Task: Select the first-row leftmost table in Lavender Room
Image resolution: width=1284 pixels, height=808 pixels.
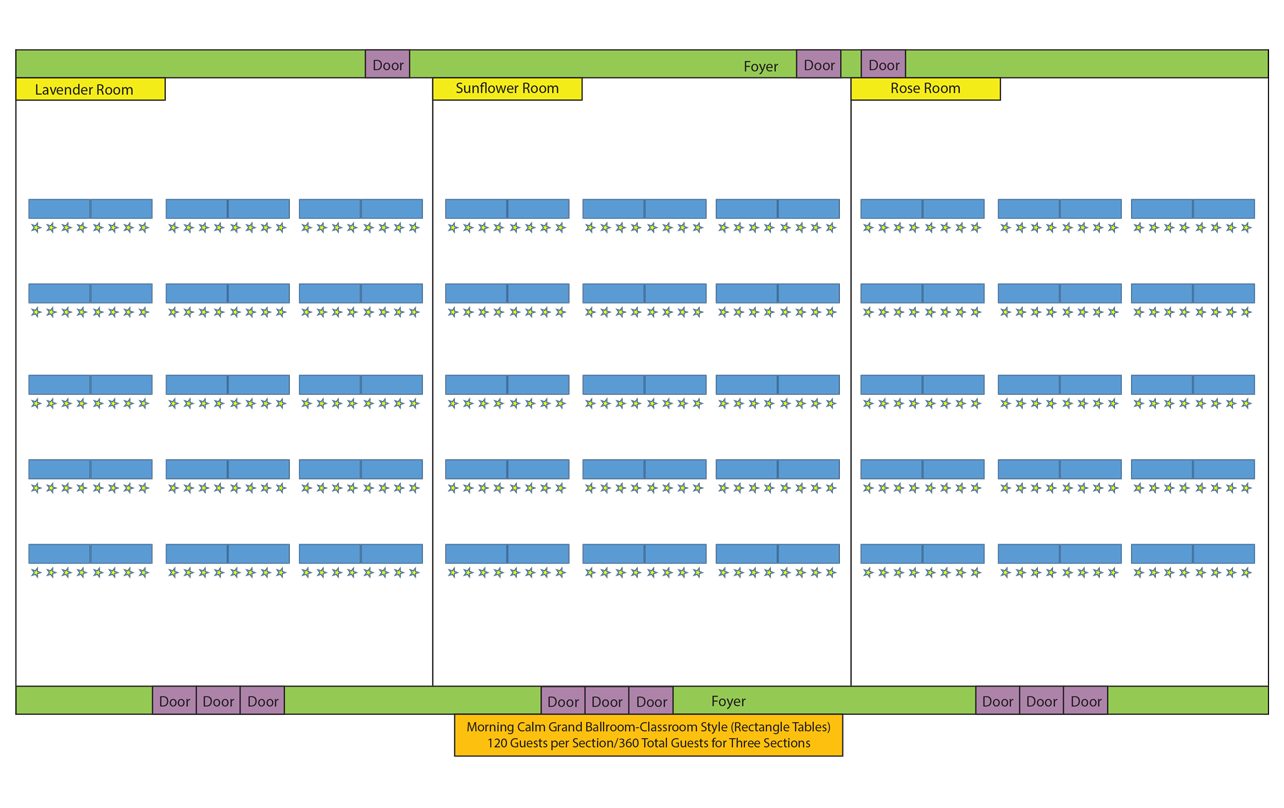Action: tap(91, 209)
